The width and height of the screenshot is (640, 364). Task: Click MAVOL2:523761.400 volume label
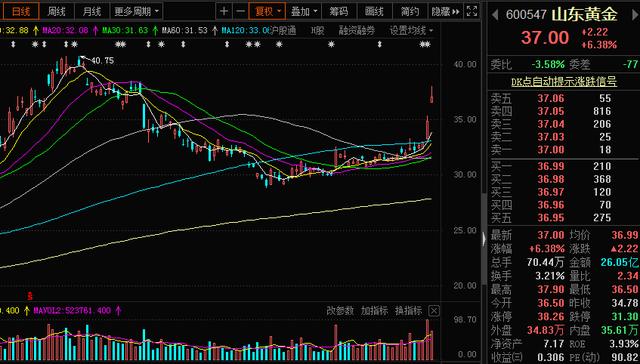coord(72,311)
